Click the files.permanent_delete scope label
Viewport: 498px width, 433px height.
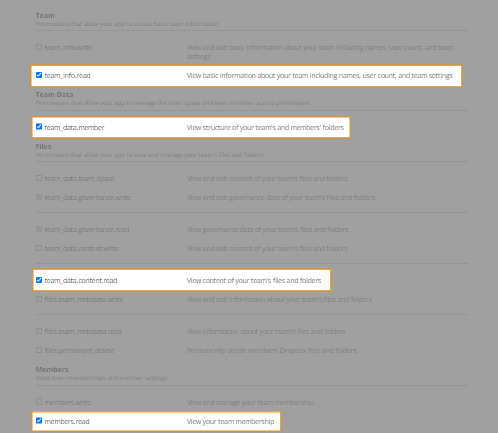pyautogui.click(x=79, y=351)
